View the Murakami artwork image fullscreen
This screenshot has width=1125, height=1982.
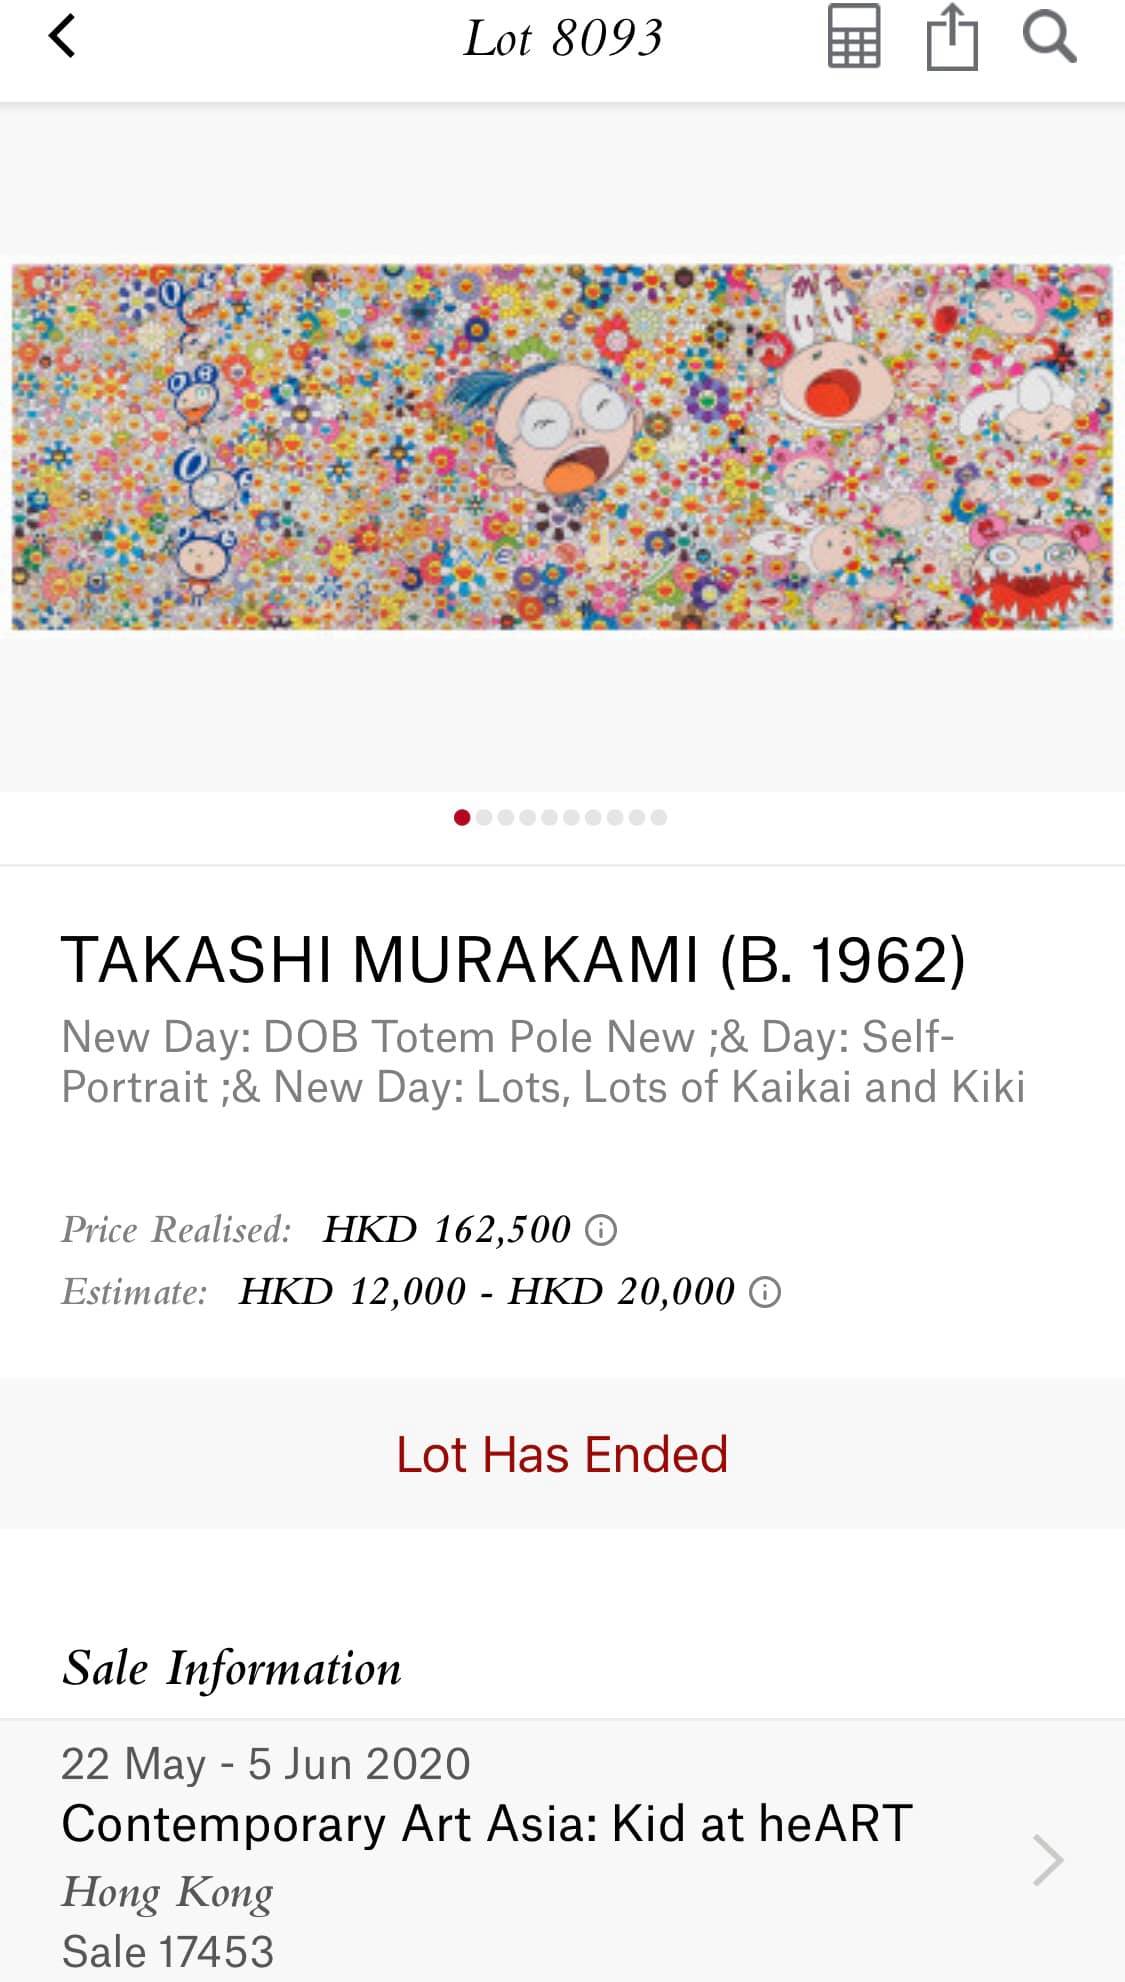[x=562, y=445]
